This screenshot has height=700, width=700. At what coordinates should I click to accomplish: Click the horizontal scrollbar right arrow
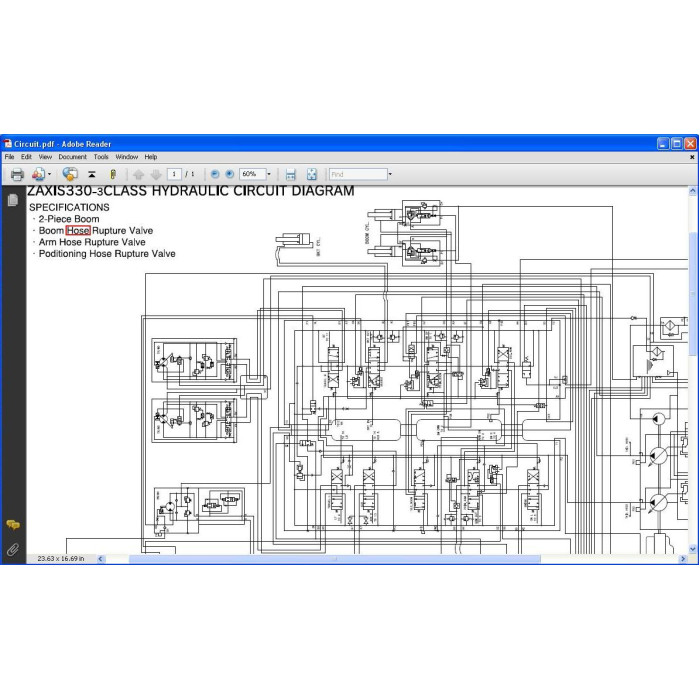pos(683,558)
